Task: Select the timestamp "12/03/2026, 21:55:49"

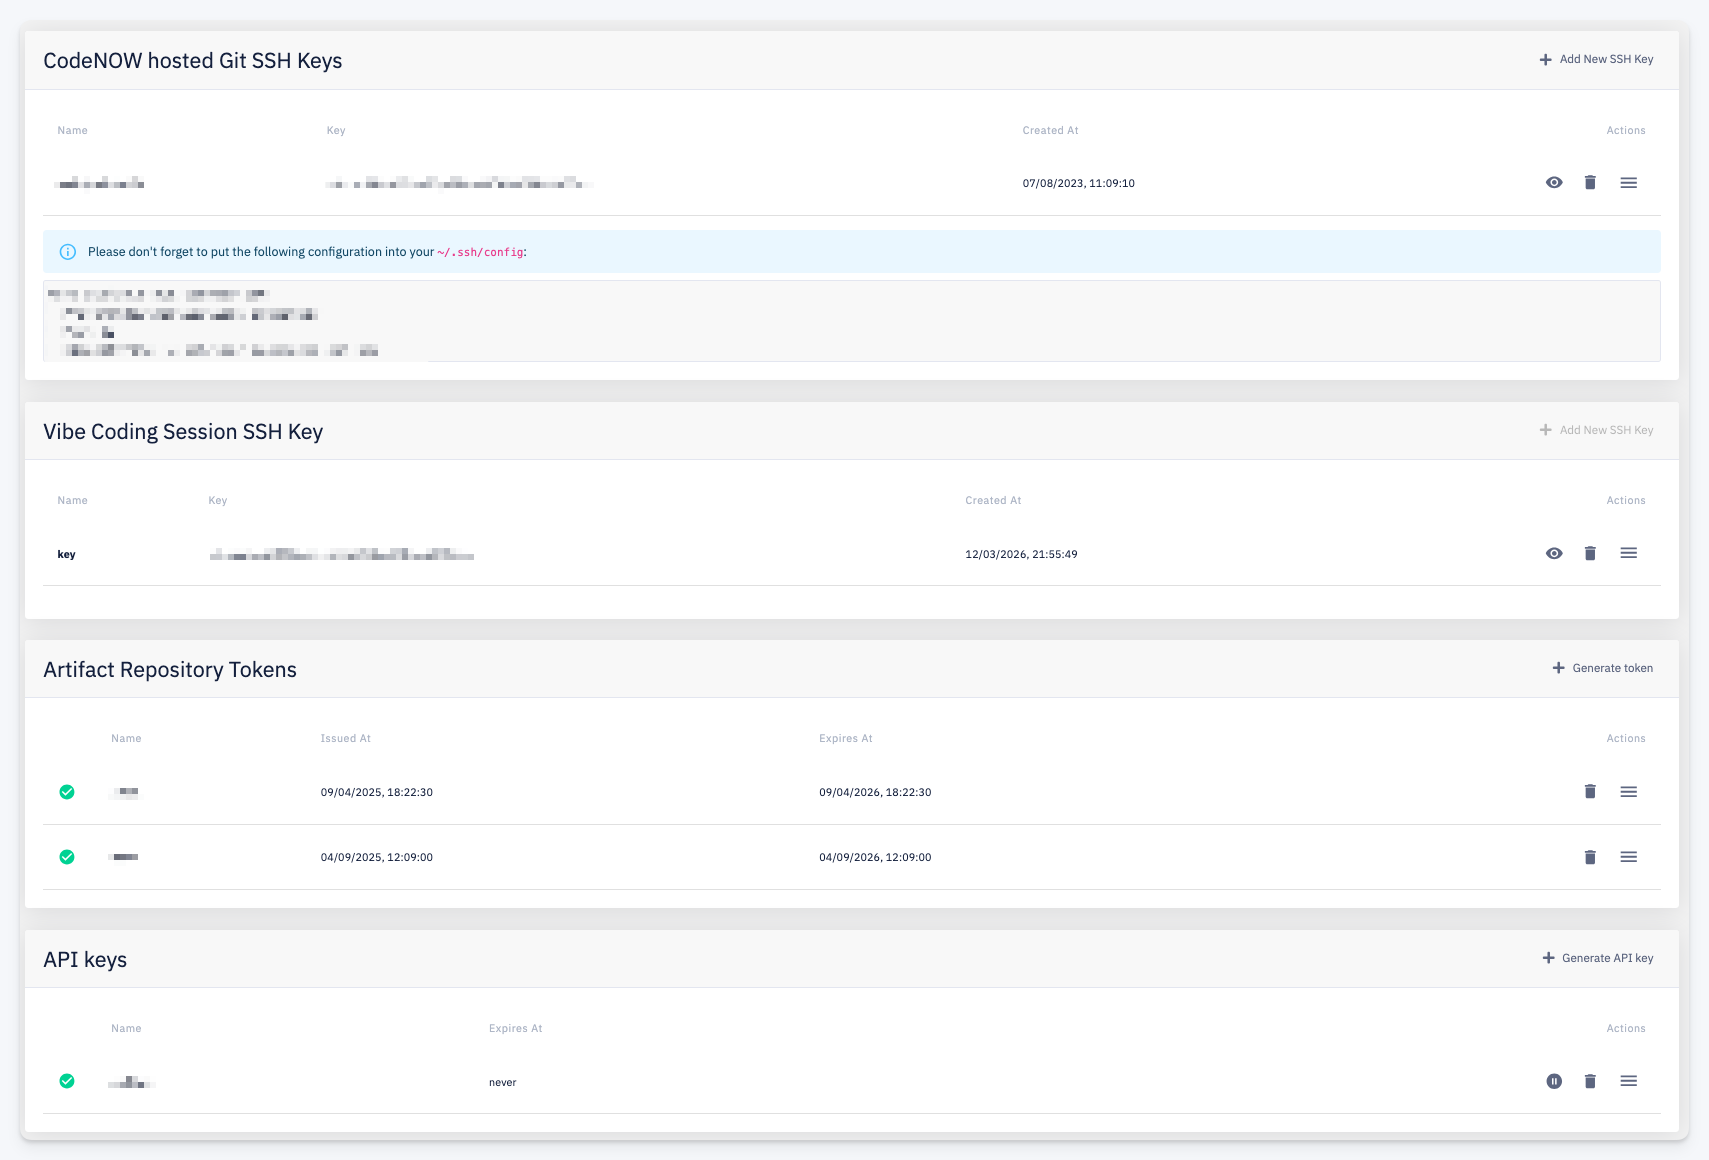Action: coord(1021,554)
